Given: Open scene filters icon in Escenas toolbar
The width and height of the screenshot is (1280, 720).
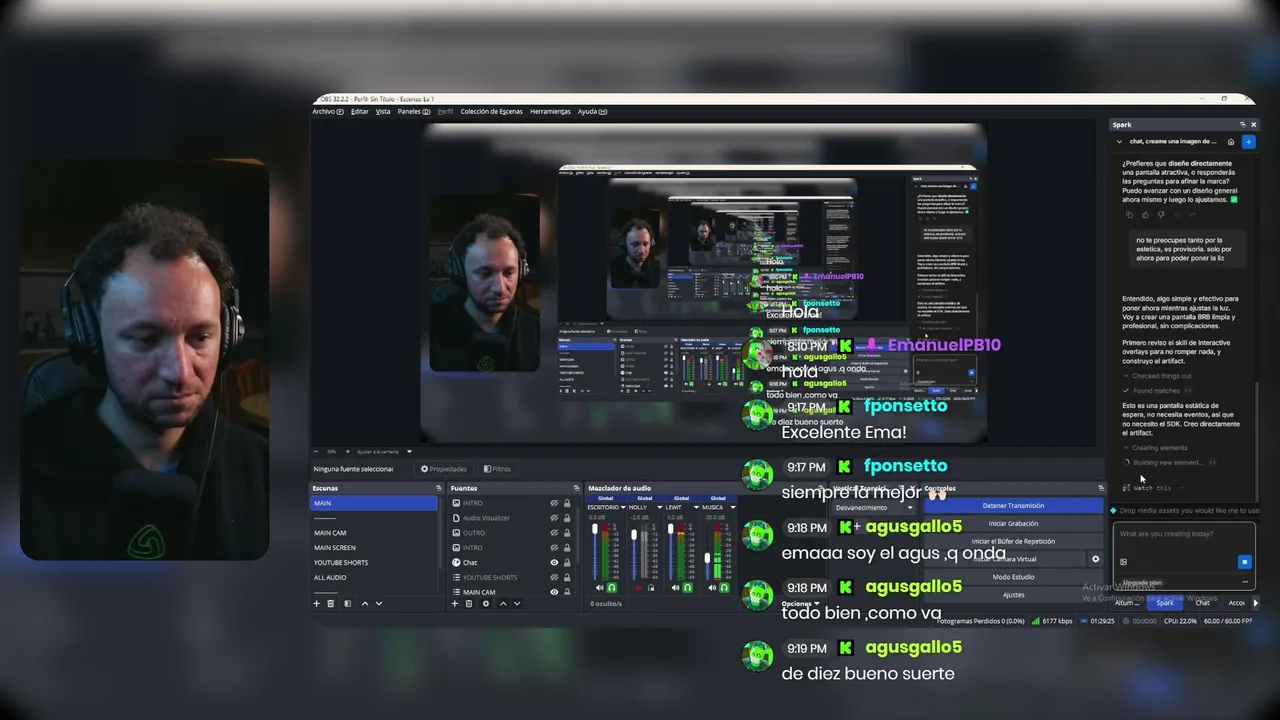Looking at the screenshot, I should pos(347,603).
